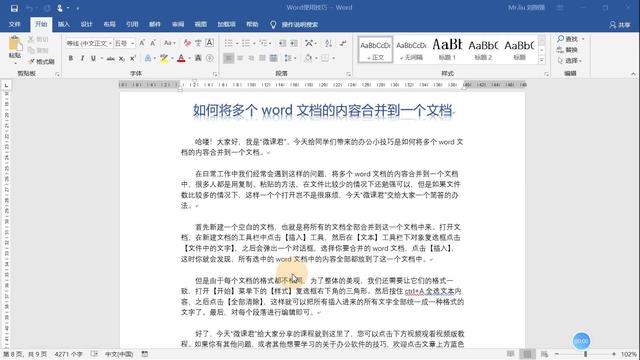Switch to the Insert tab
The width and height of the screenshot is (640, 360).
tap(64, 24)
